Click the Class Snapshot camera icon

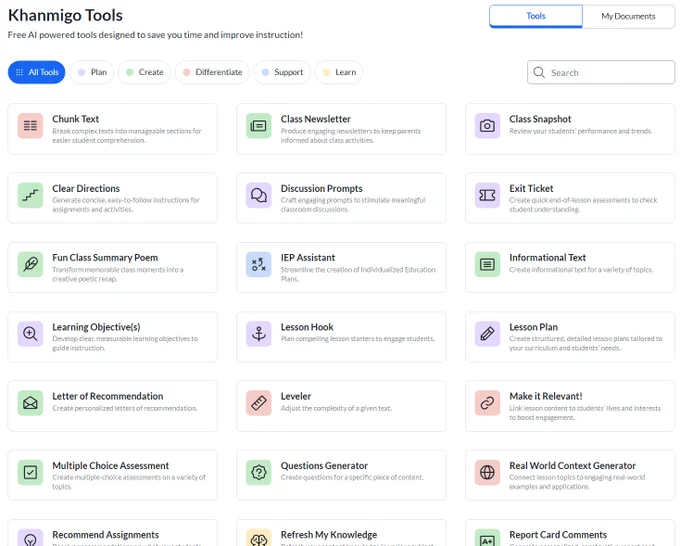click(487, 126)
